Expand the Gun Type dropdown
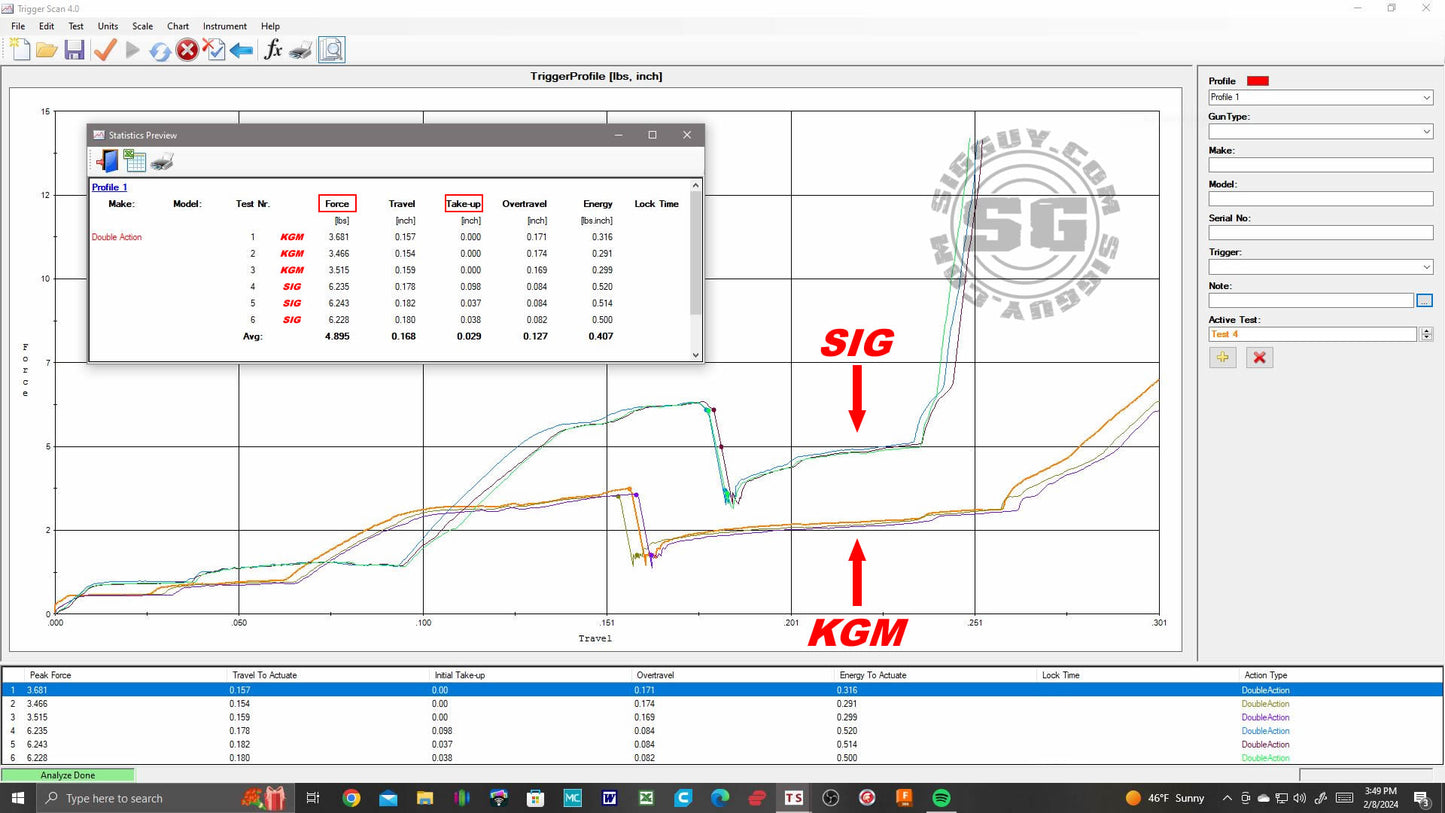1445x813 pixels. coord(1426,131)
